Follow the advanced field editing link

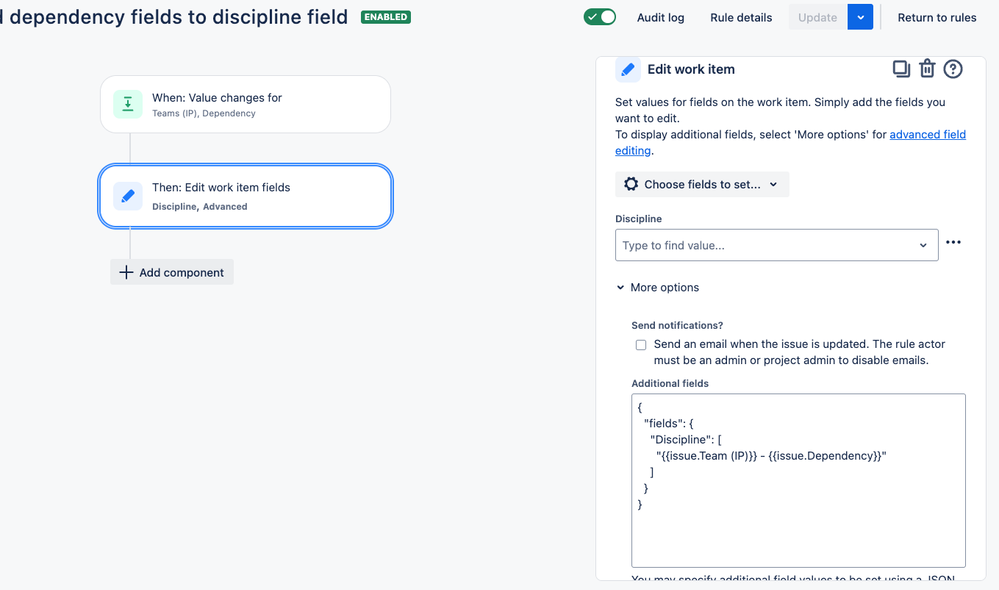(x=790, y=142)
